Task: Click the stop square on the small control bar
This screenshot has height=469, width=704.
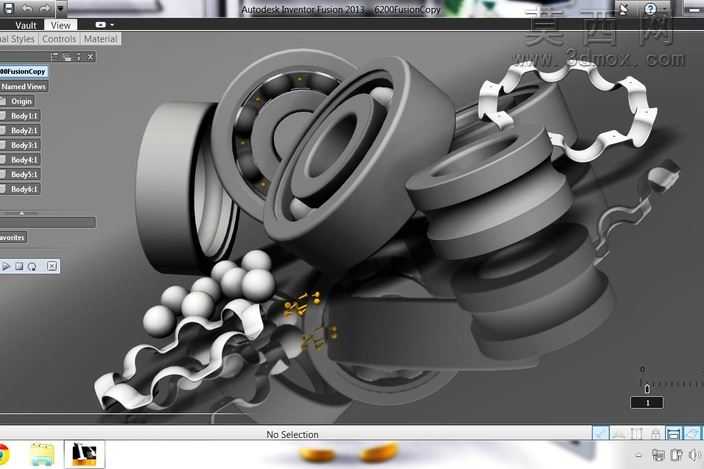Action: (19, 267)
